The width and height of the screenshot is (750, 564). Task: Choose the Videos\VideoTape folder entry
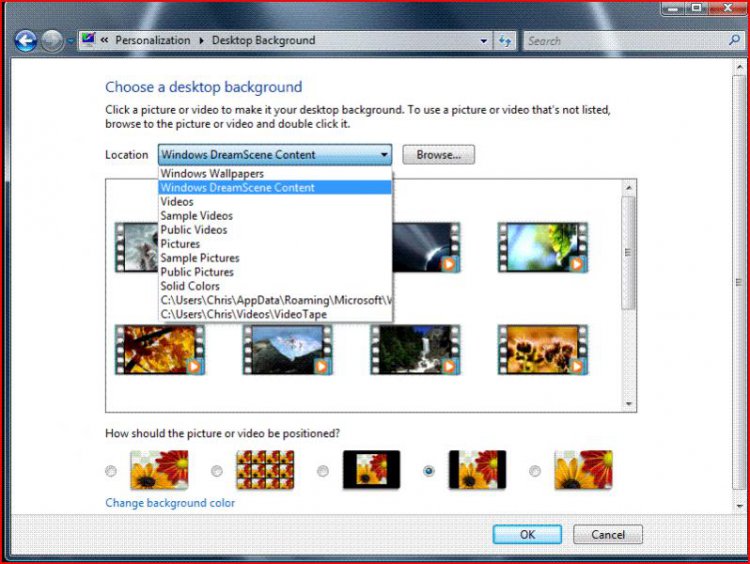click(x=275, y=314)
